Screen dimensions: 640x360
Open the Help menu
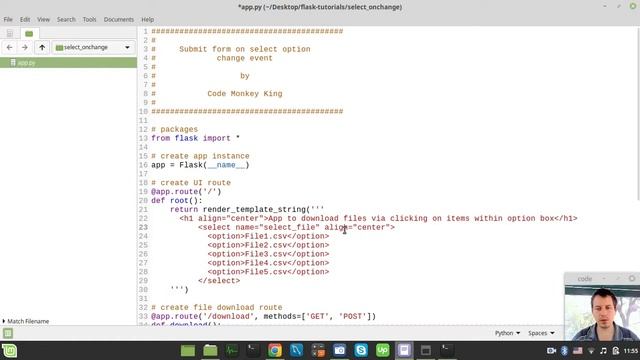click(x=148, y=19)
